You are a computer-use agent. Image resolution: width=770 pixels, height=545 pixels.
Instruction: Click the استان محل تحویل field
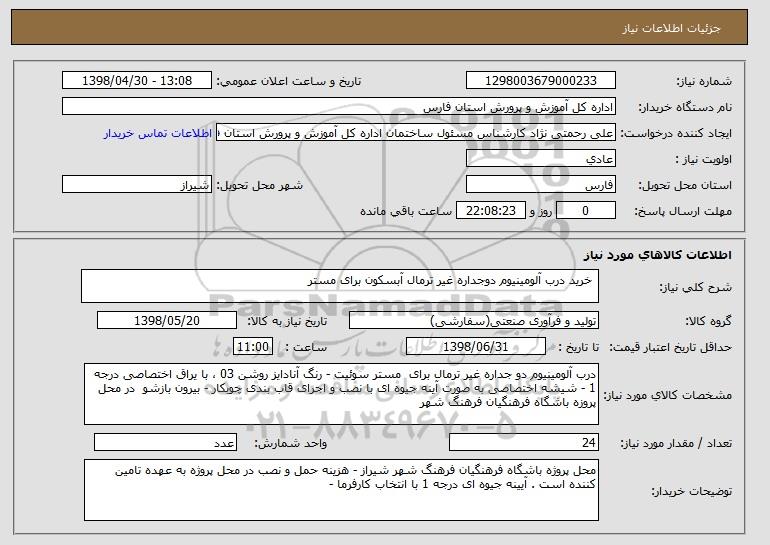coord(541,185)
